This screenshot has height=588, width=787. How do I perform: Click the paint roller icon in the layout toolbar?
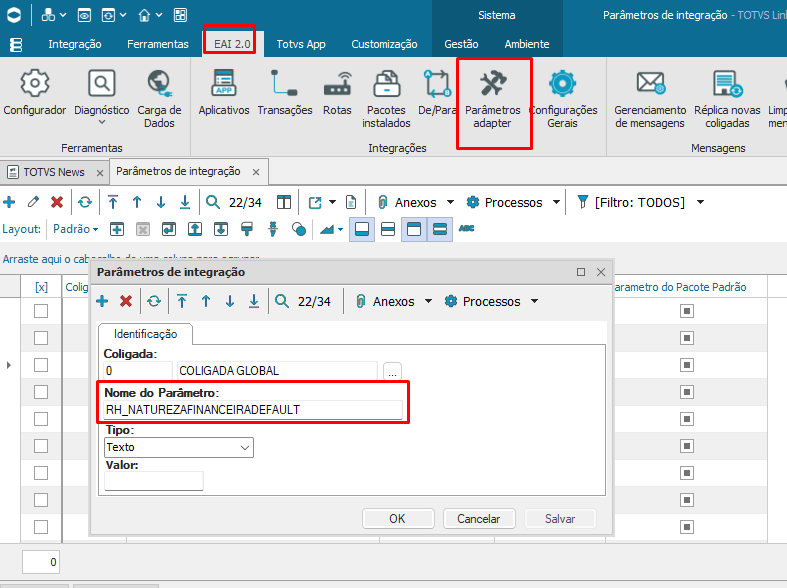coord(247,229)
